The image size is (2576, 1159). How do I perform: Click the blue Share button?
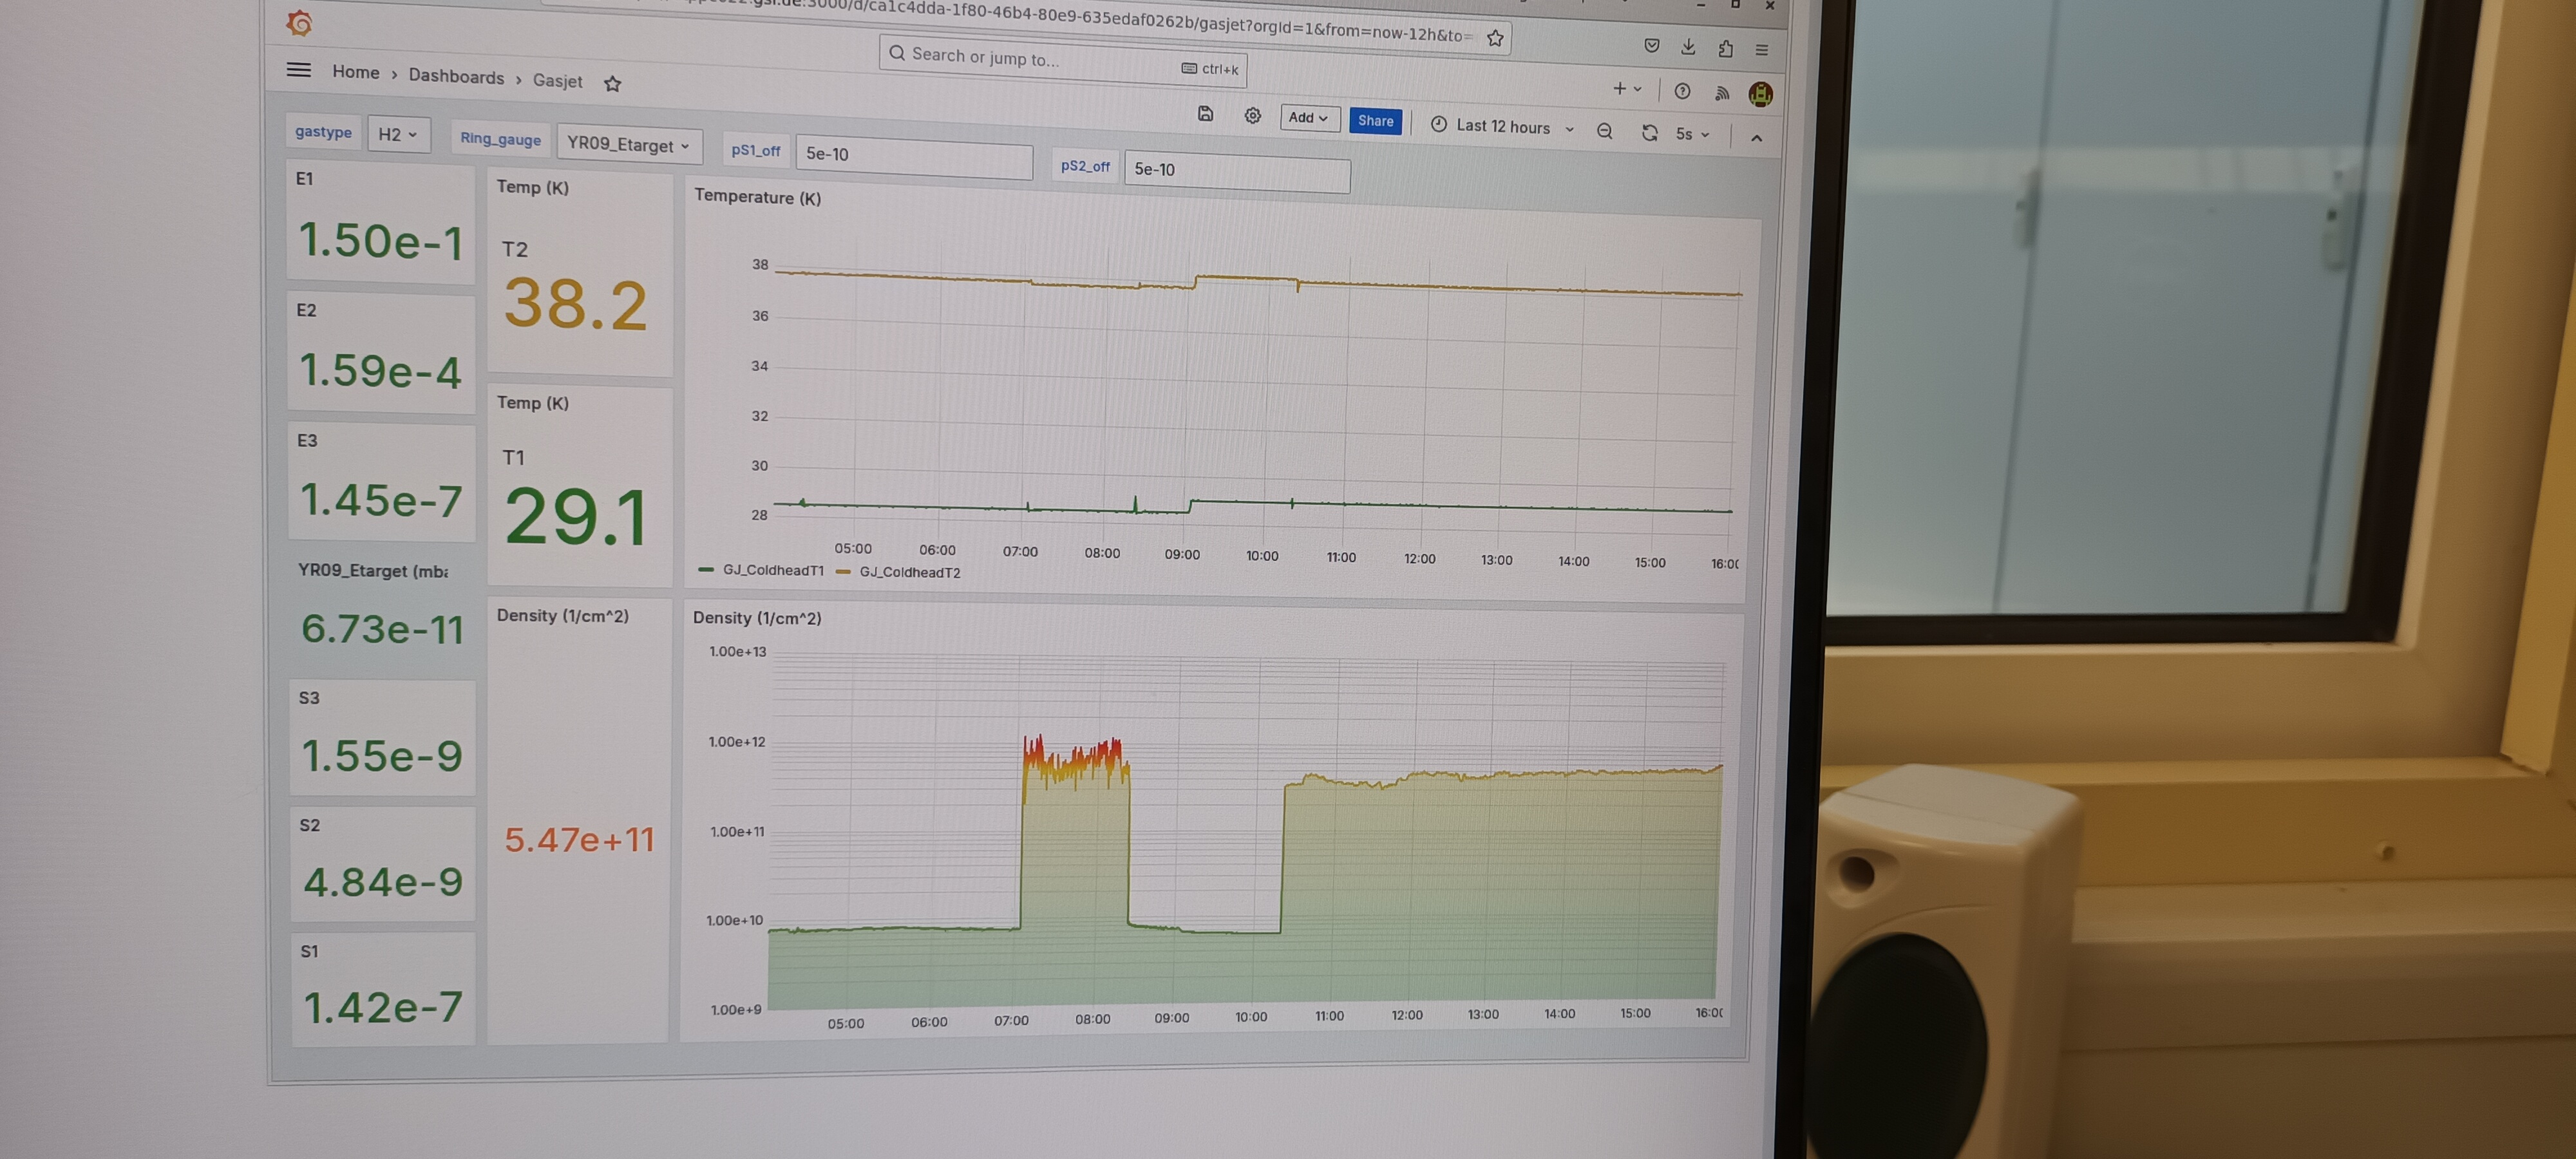[x=1375, y=121]
